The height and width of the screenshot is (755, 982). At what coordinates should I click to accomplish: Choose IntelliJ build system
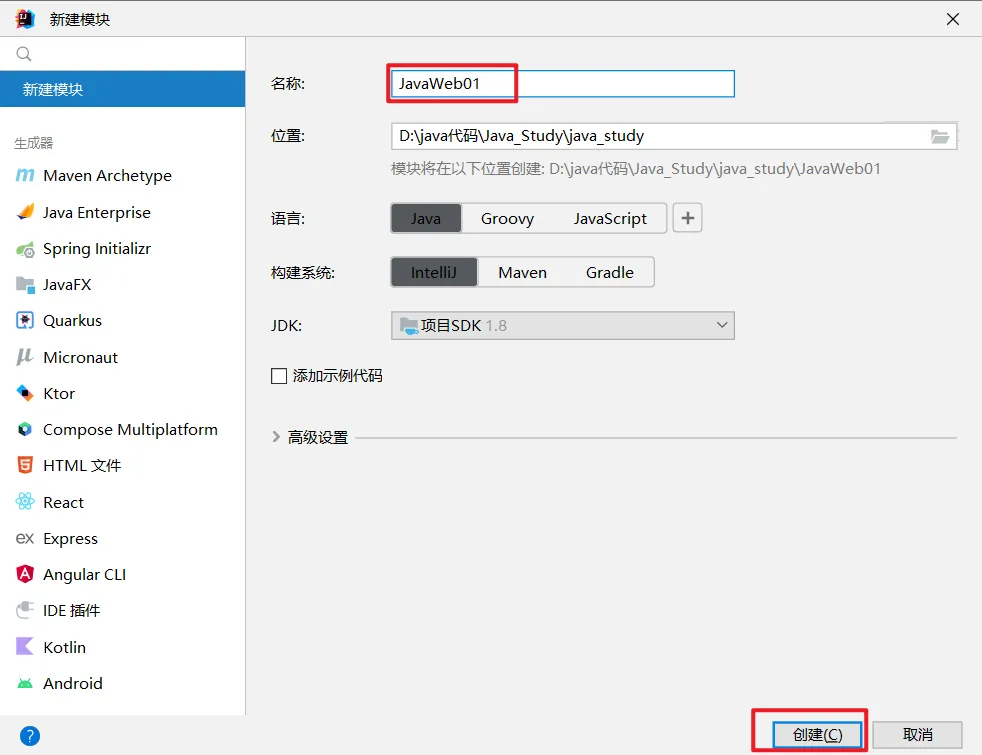pyautogui.click(x=433, y=272)
